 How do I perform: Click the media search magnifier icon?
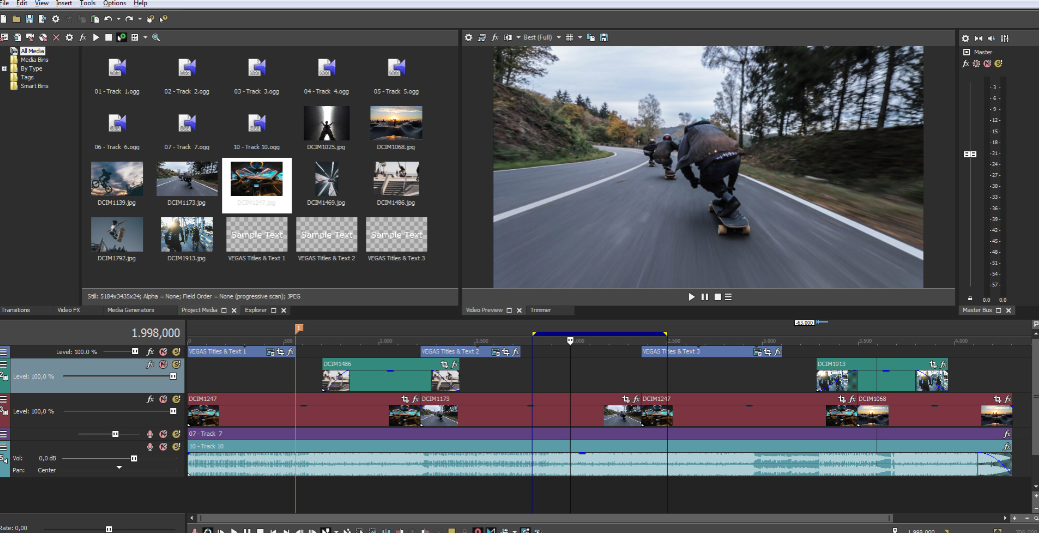[x=156, y=37]
